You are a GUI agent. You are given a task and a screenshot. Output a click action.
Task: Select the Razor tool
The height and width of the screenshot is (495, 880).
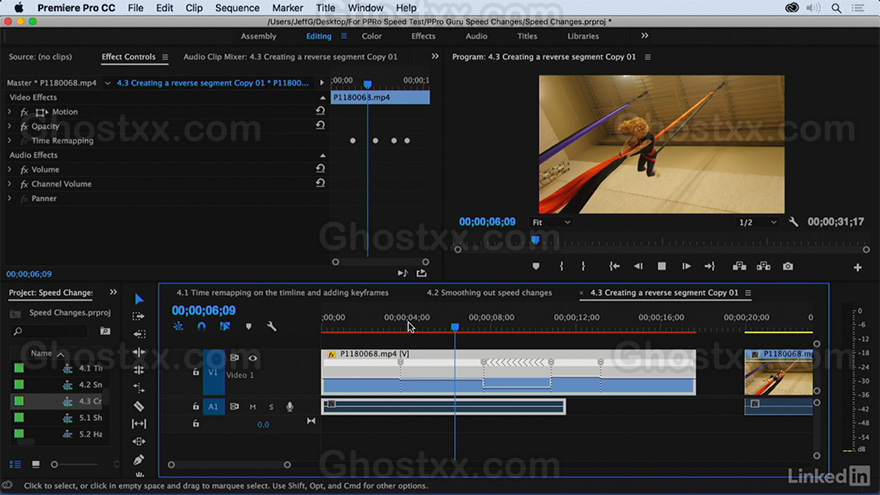click(x=139, y=406)
